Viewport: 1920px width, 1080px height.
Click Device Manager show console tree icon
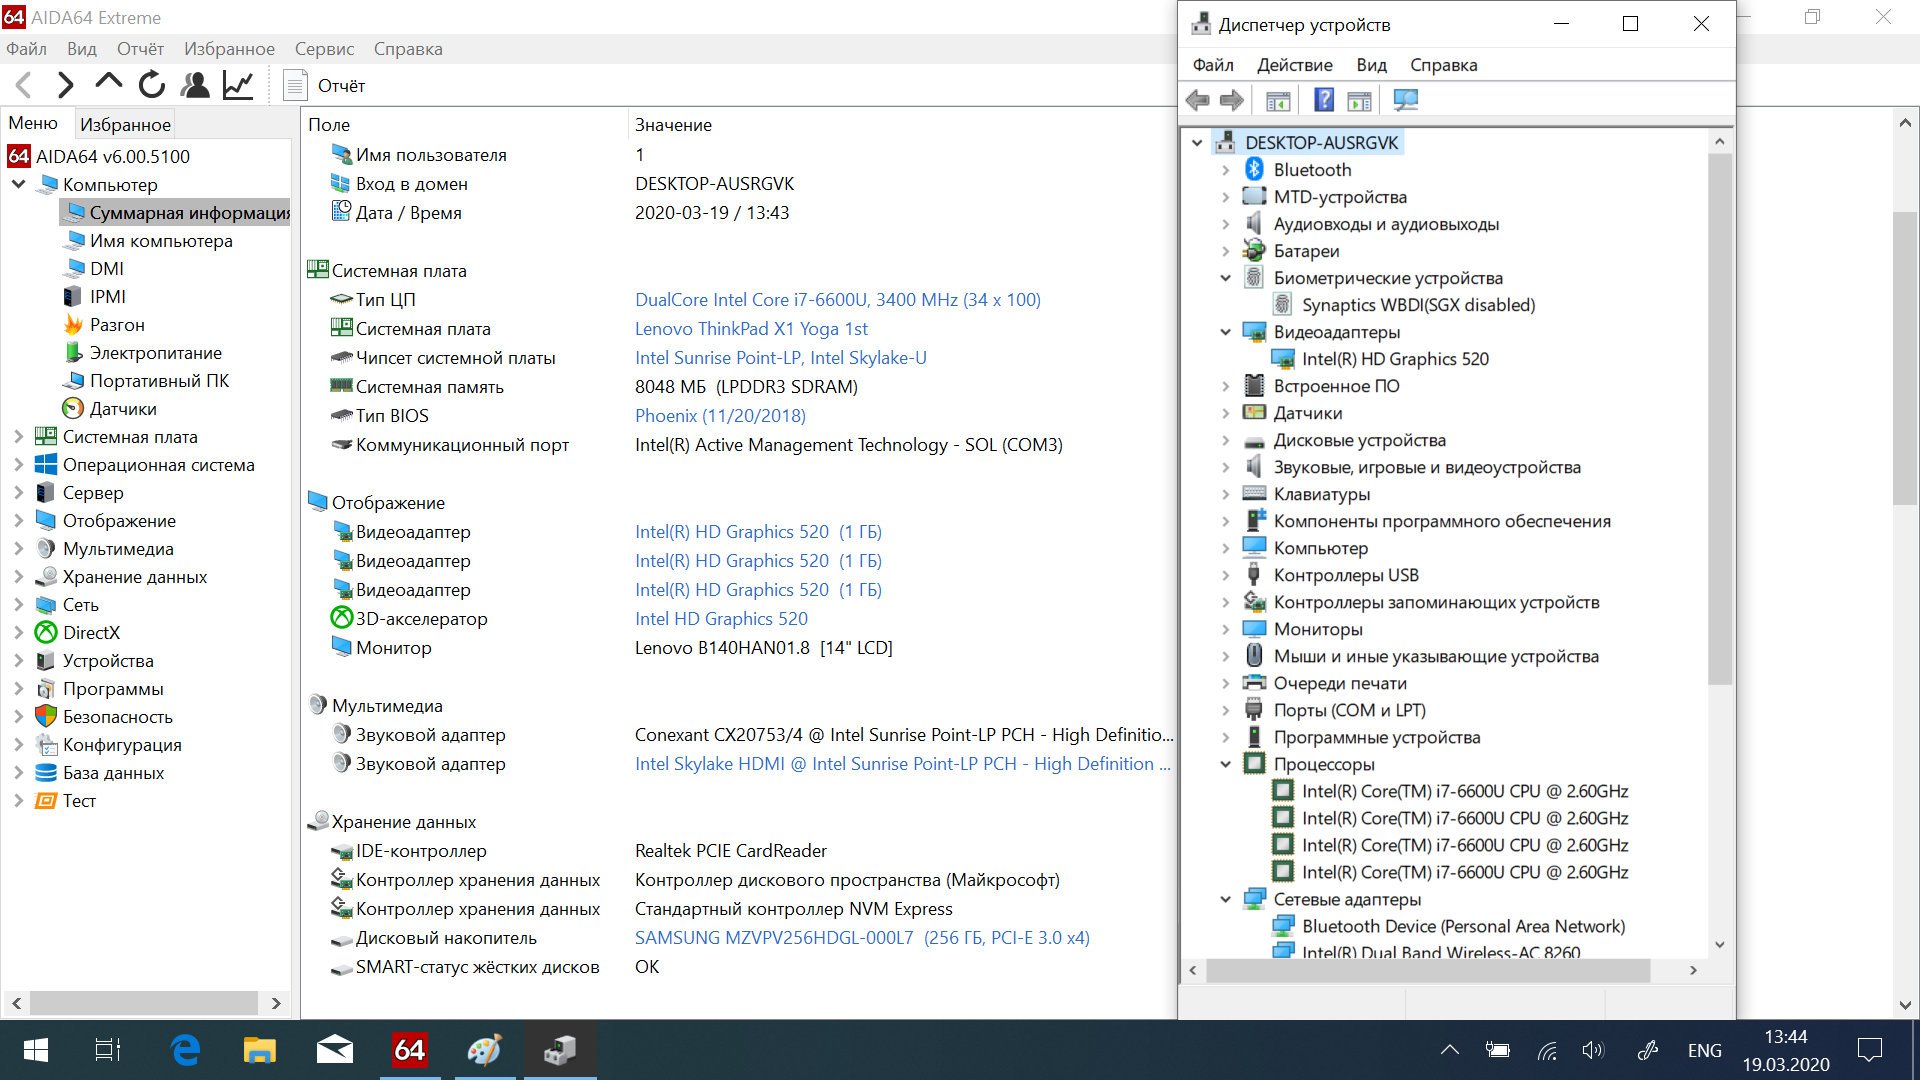1278,100
